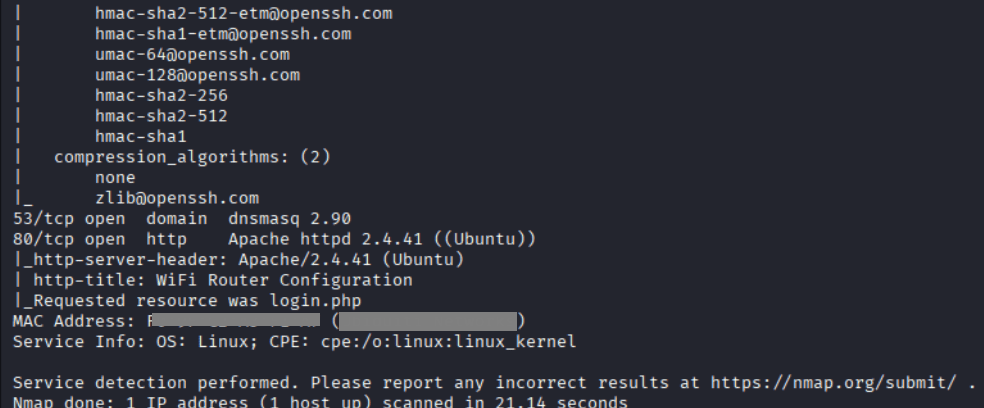Select the umac-64@openssh.com text

point(192,55)
